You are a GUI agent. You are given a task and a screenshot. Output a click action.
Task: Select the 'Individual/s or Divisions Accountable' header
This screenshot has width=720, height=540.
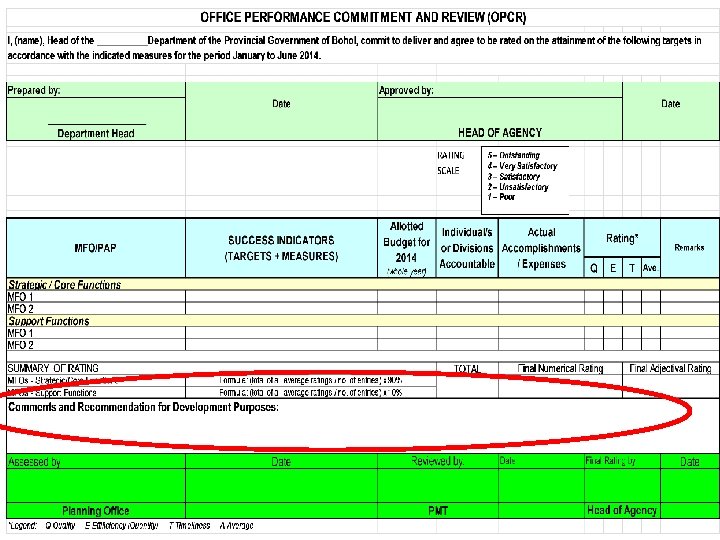click(467, 248)
